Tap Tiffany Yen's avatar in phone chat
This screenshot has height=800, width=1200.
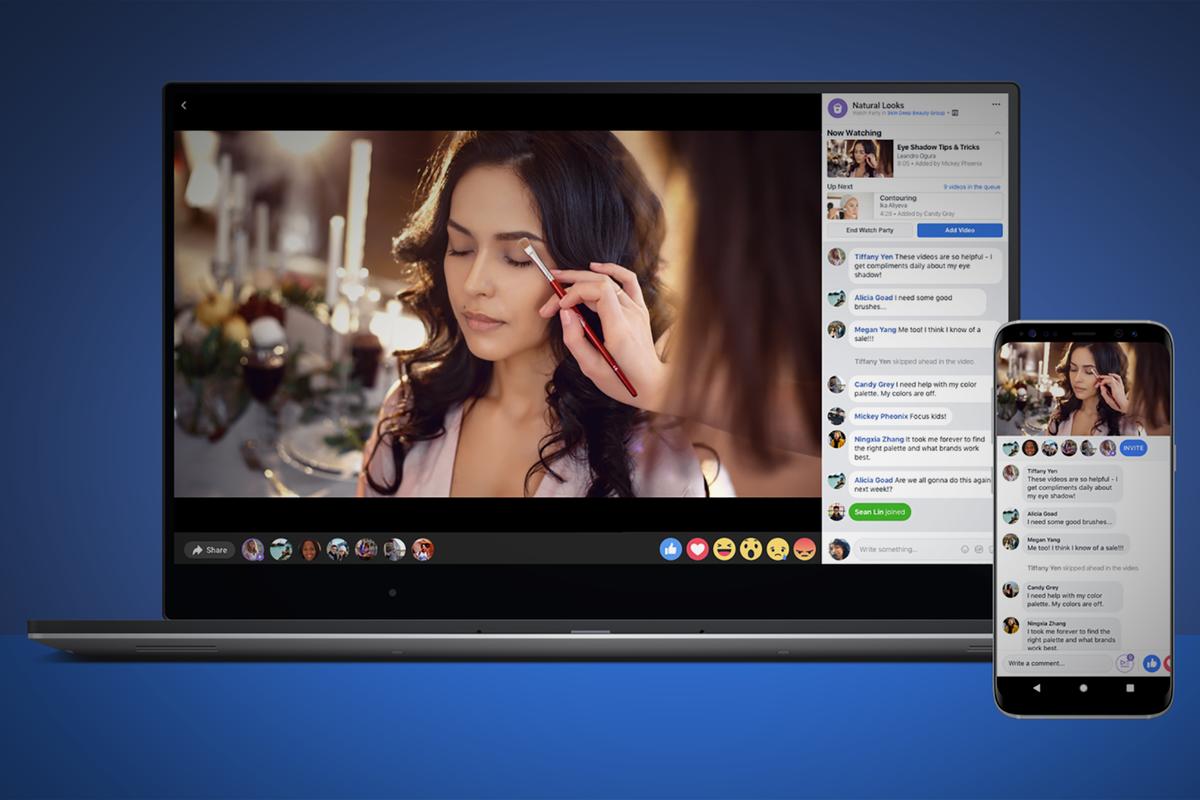click(1011, 473)
